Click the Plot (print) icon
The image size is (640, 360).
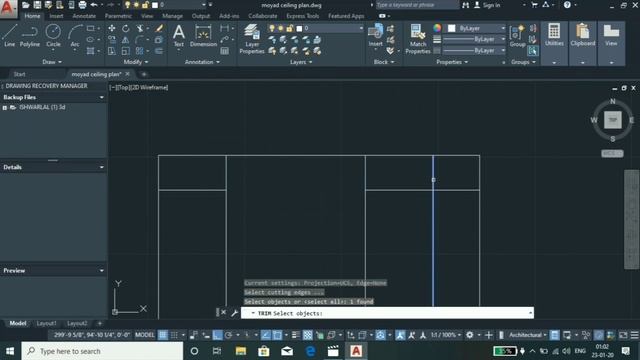82,5
